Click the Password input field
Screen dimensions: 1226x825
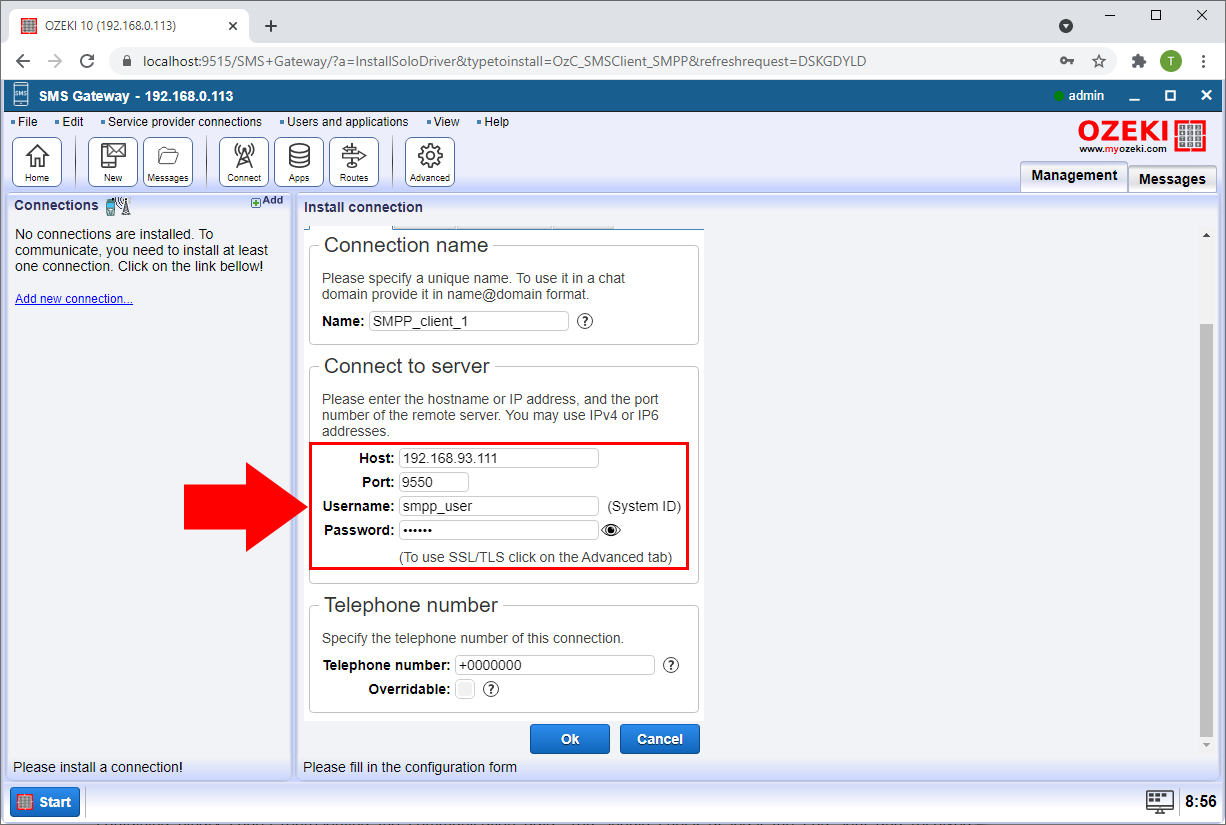tap(498, 530)
